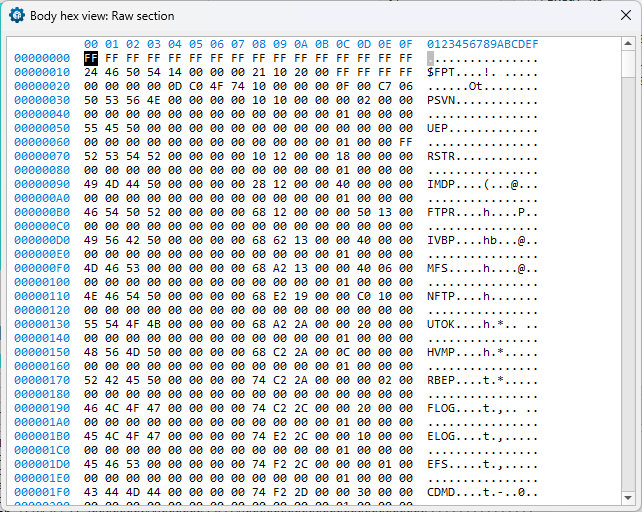Click offset address 000000C0
Screen dimensions: 642x512
(42, 226)
